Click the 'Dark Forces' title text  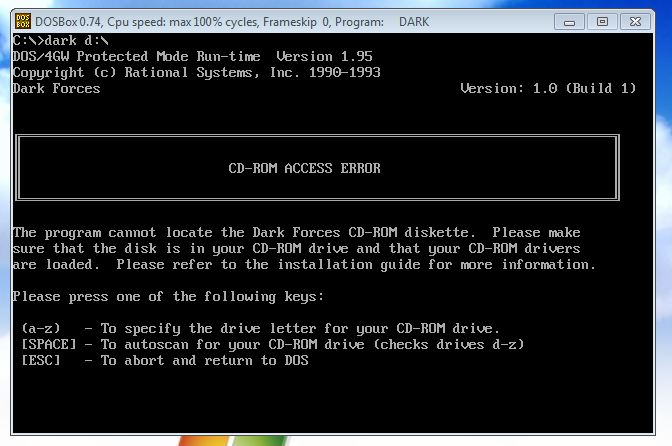[x=56, y=89]
